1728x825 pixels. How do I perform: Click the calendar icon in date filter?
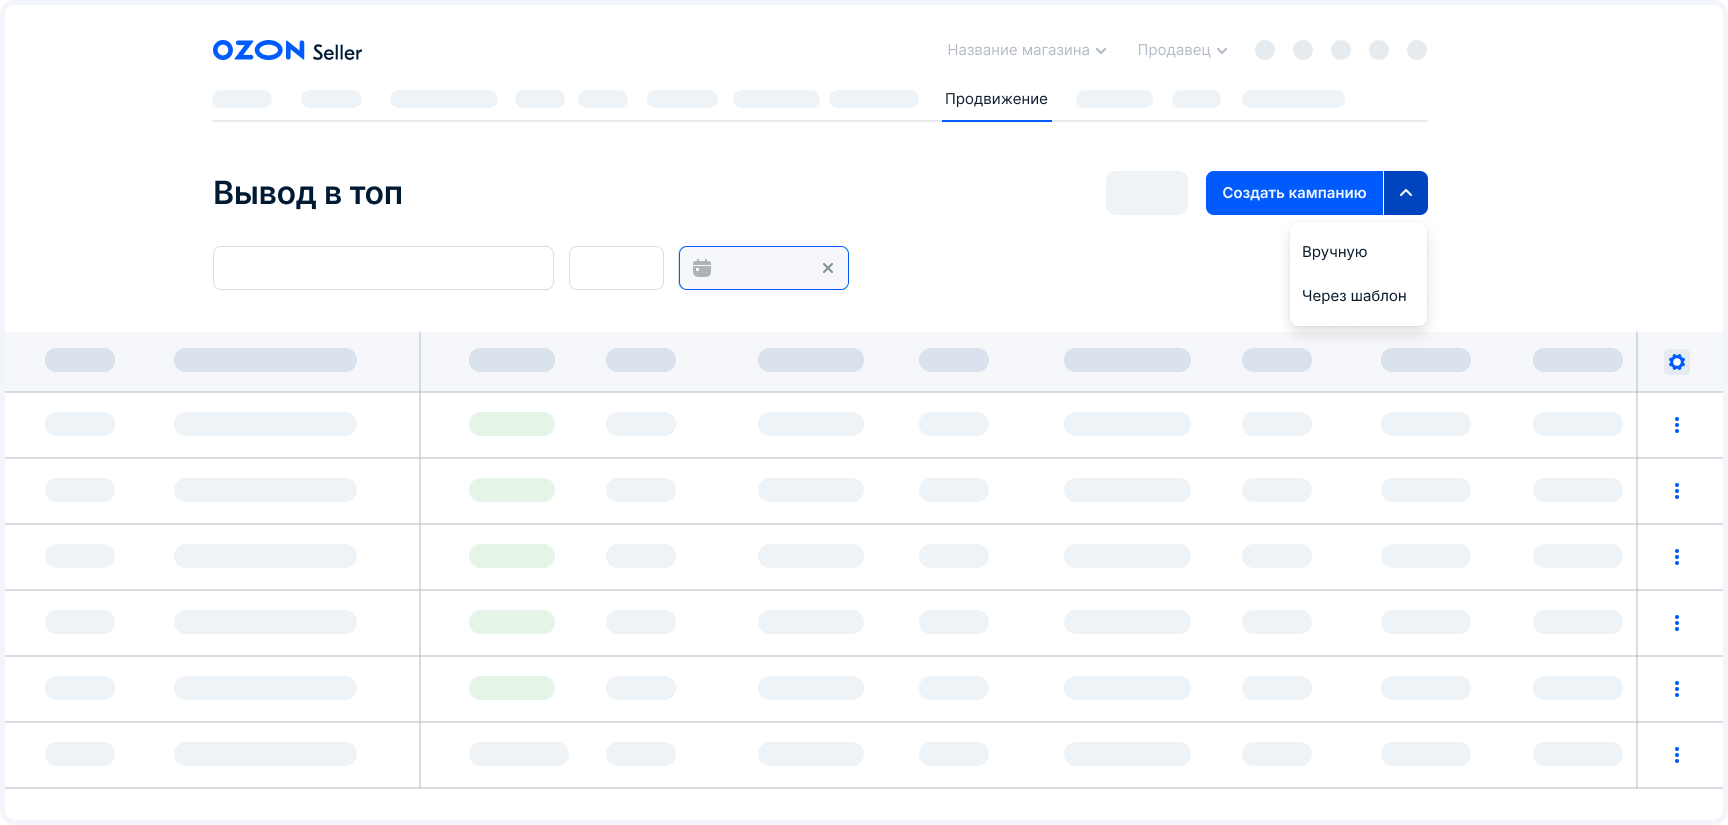[702, 268]
